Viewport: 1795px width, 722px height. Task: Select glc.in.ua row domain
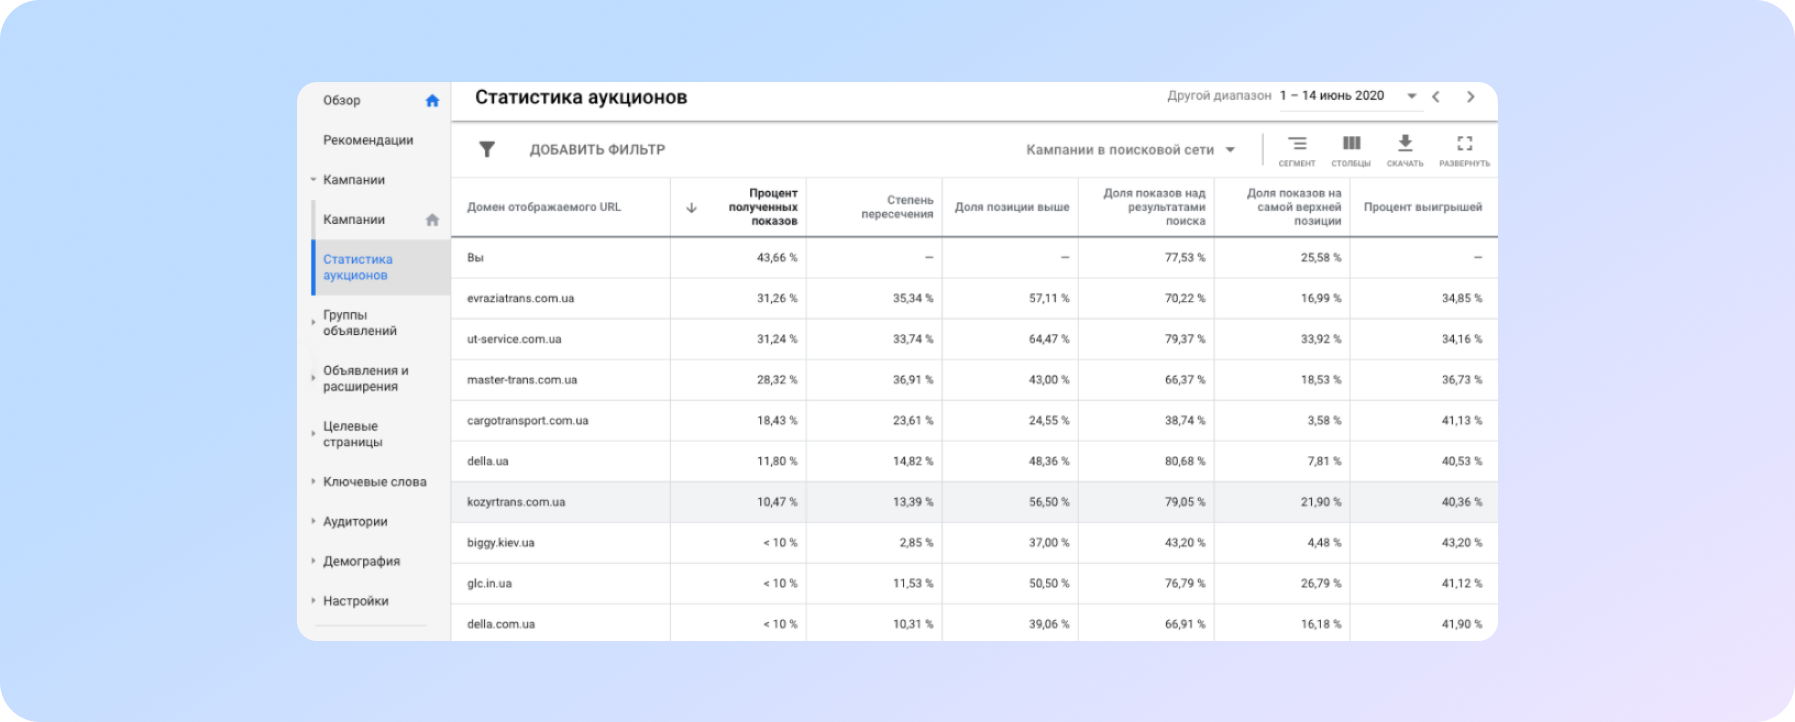pos(489,584)
